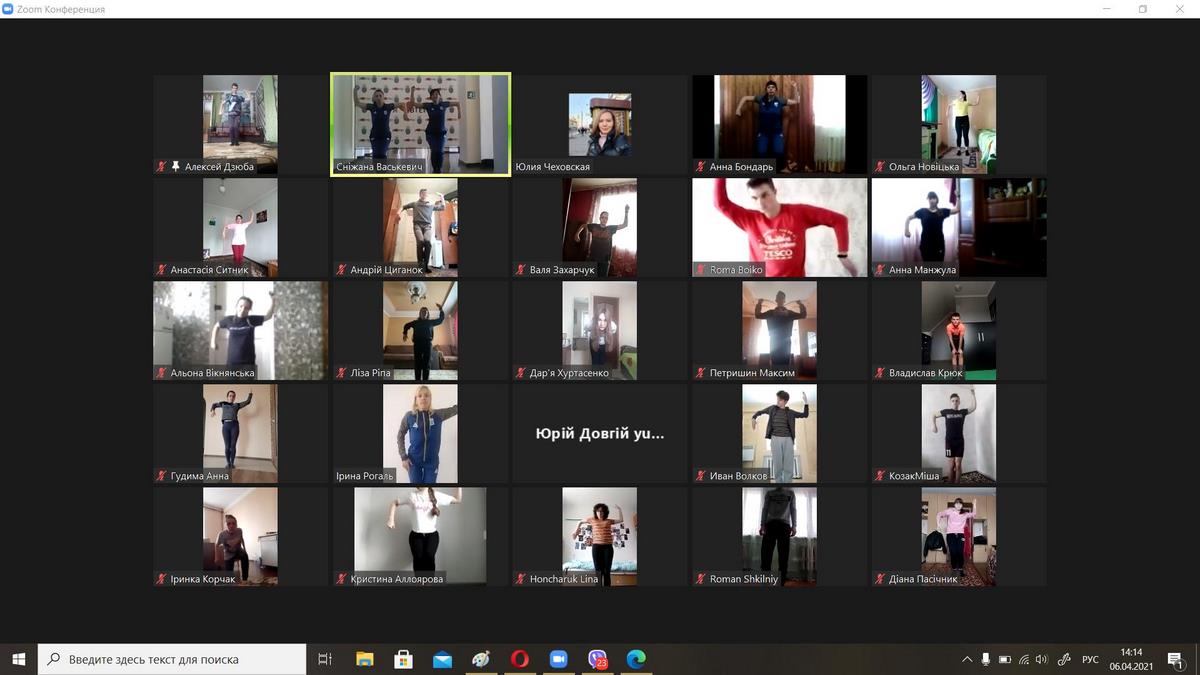Select Roma Boiko's video tile

780,227
